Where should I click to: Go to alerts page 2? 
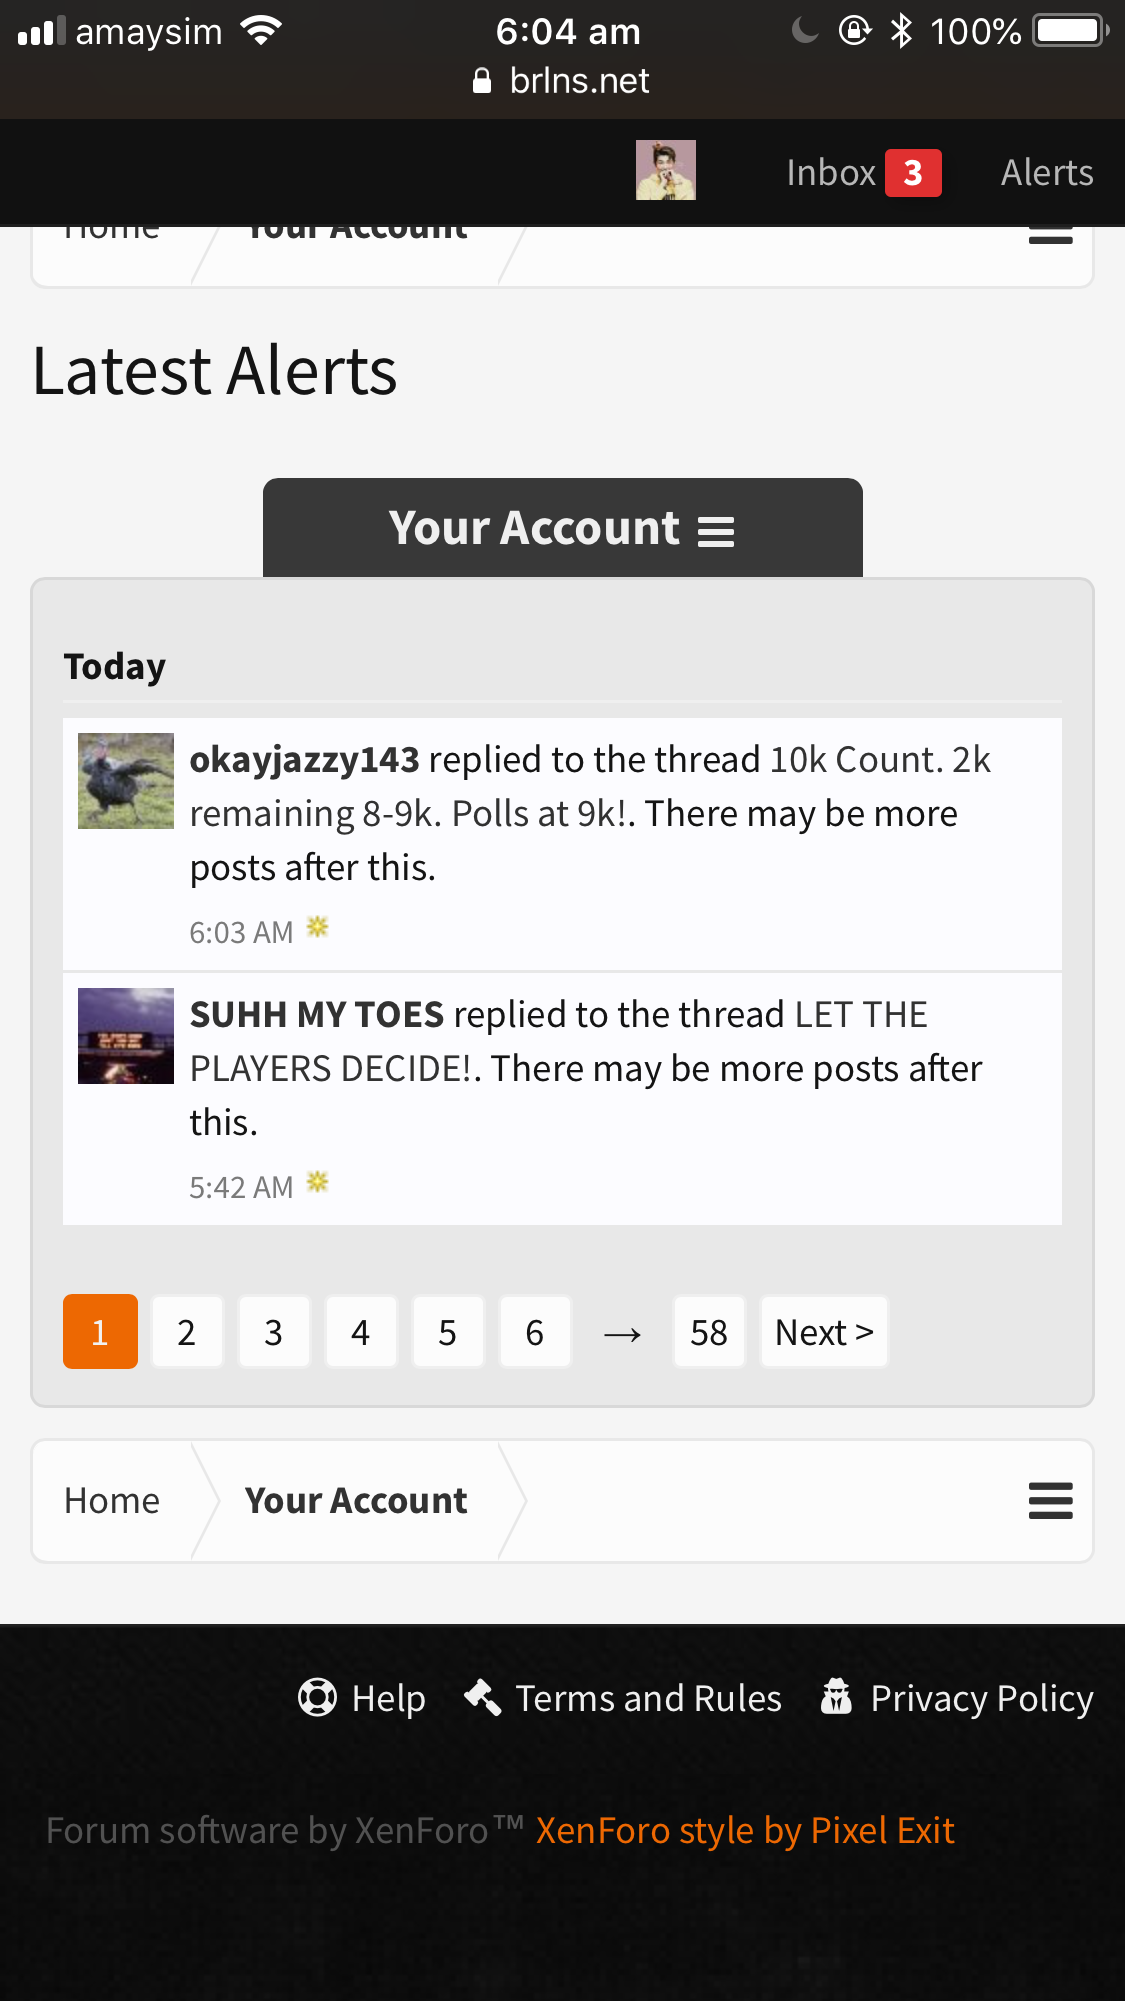click(x=186, y=1332)
